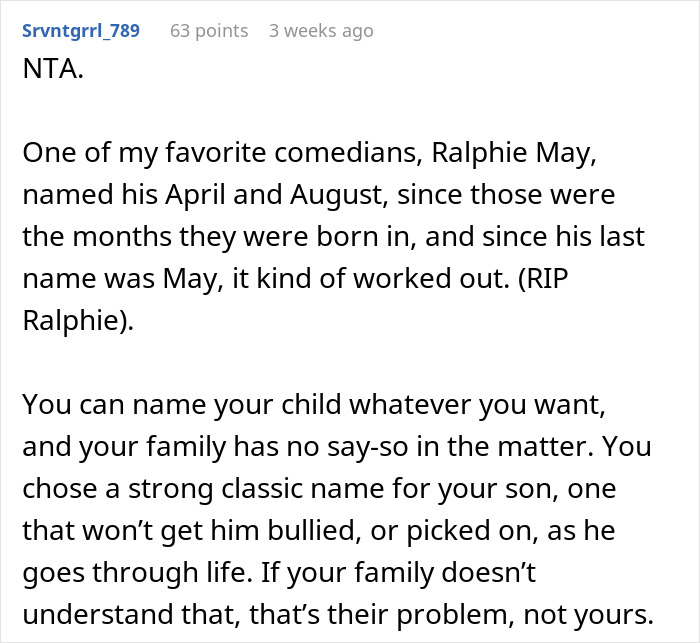Image resolution: width=700 pixels, height=643 pixels.
Task: Click the line starting the months they were born
Action: click(x=333, y=237)
